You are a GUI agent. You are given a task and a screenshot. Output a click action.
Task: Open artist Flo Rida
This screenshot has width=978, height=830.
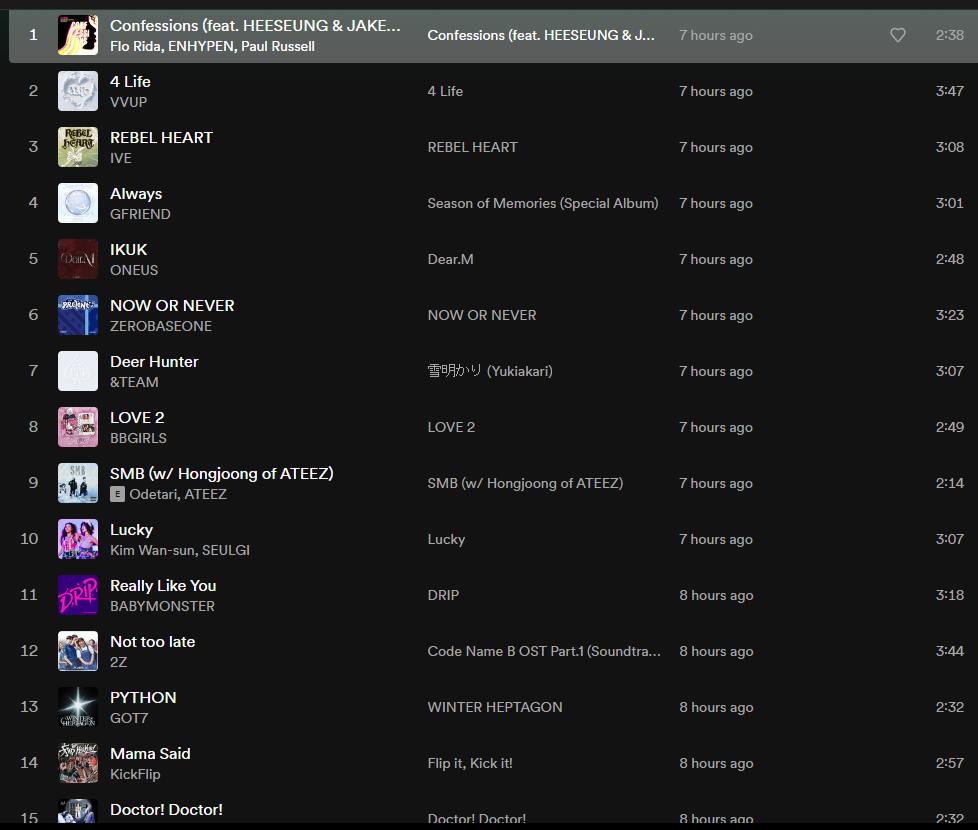point(135,46)
